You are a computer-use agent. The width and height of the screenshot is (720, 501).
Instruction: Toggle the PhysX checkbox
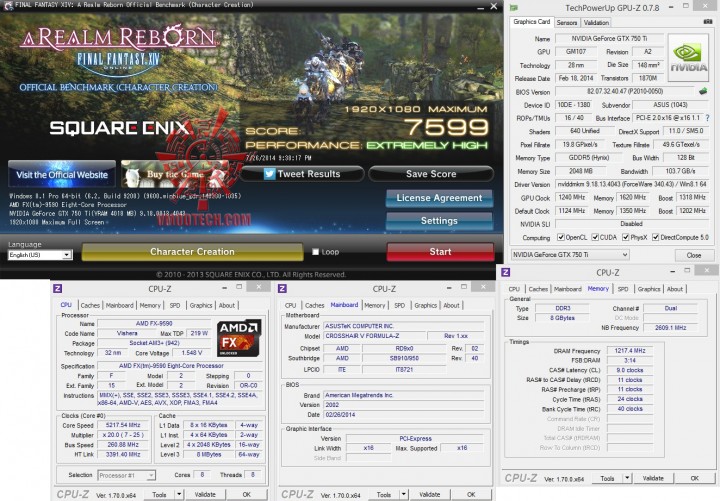pyautogui.click(x=625, y=237)
